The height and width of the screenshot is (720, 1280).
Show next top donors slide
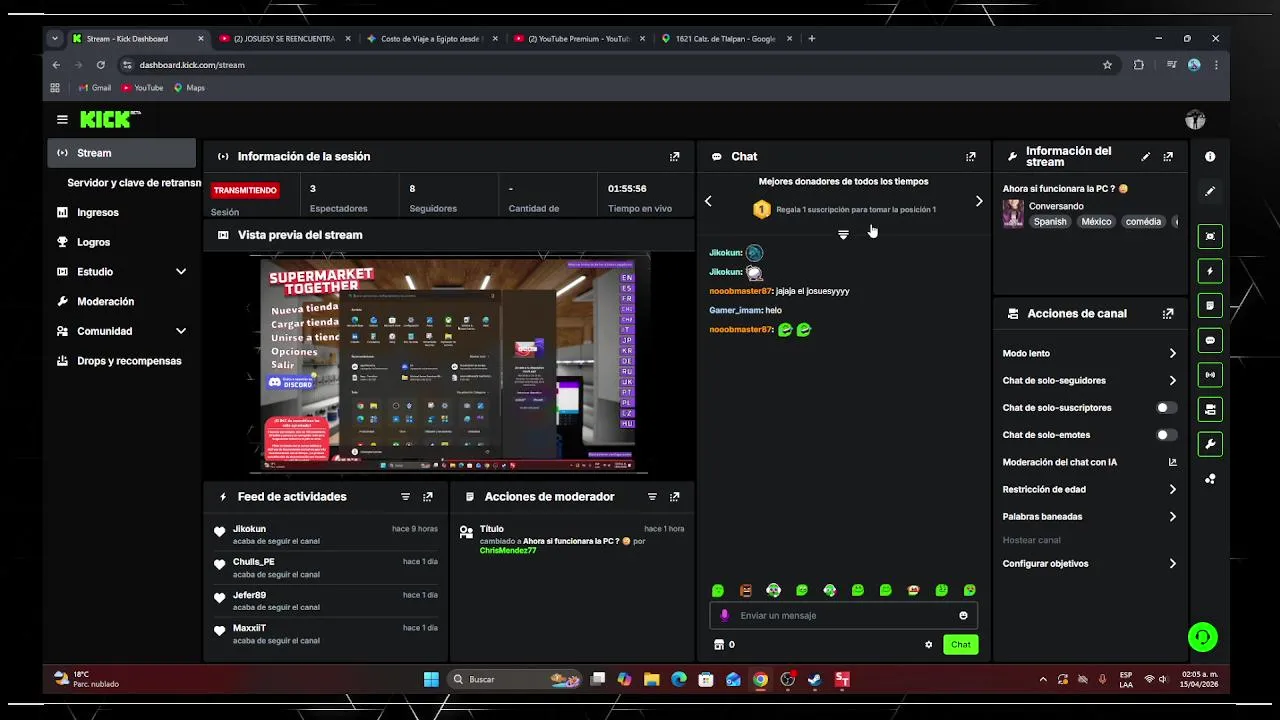point(979,201)
